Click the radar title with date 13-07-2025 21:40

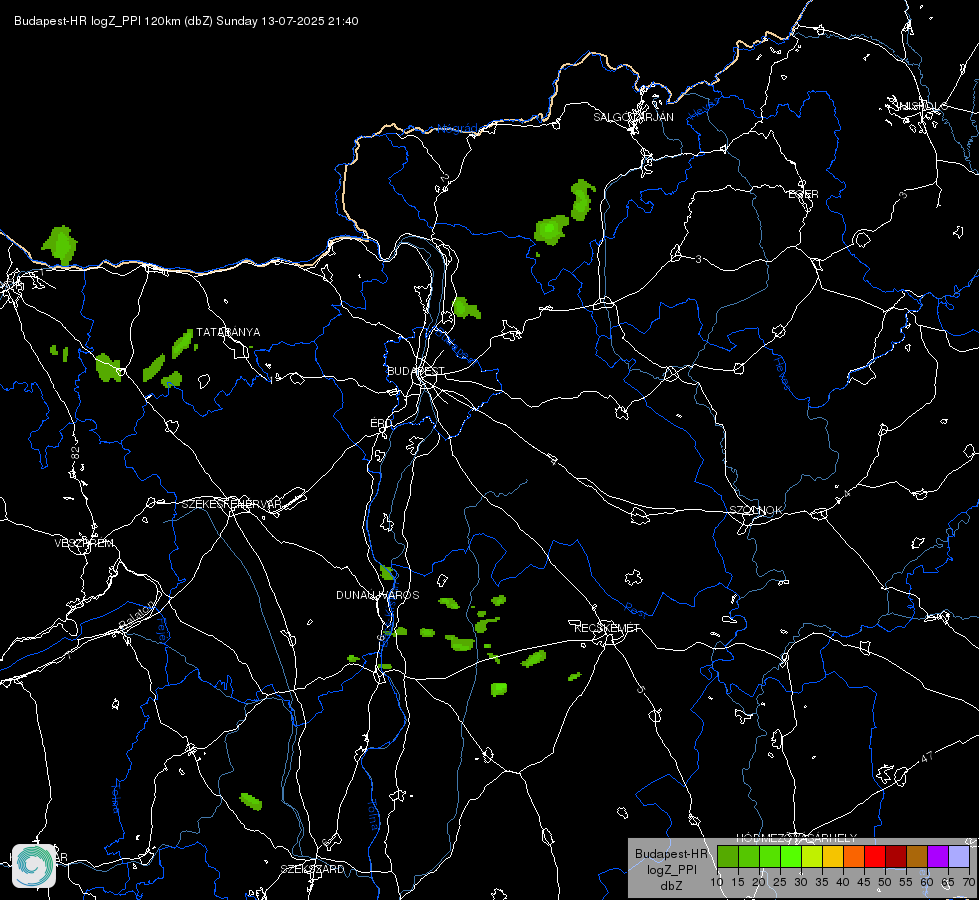(186, 21)
